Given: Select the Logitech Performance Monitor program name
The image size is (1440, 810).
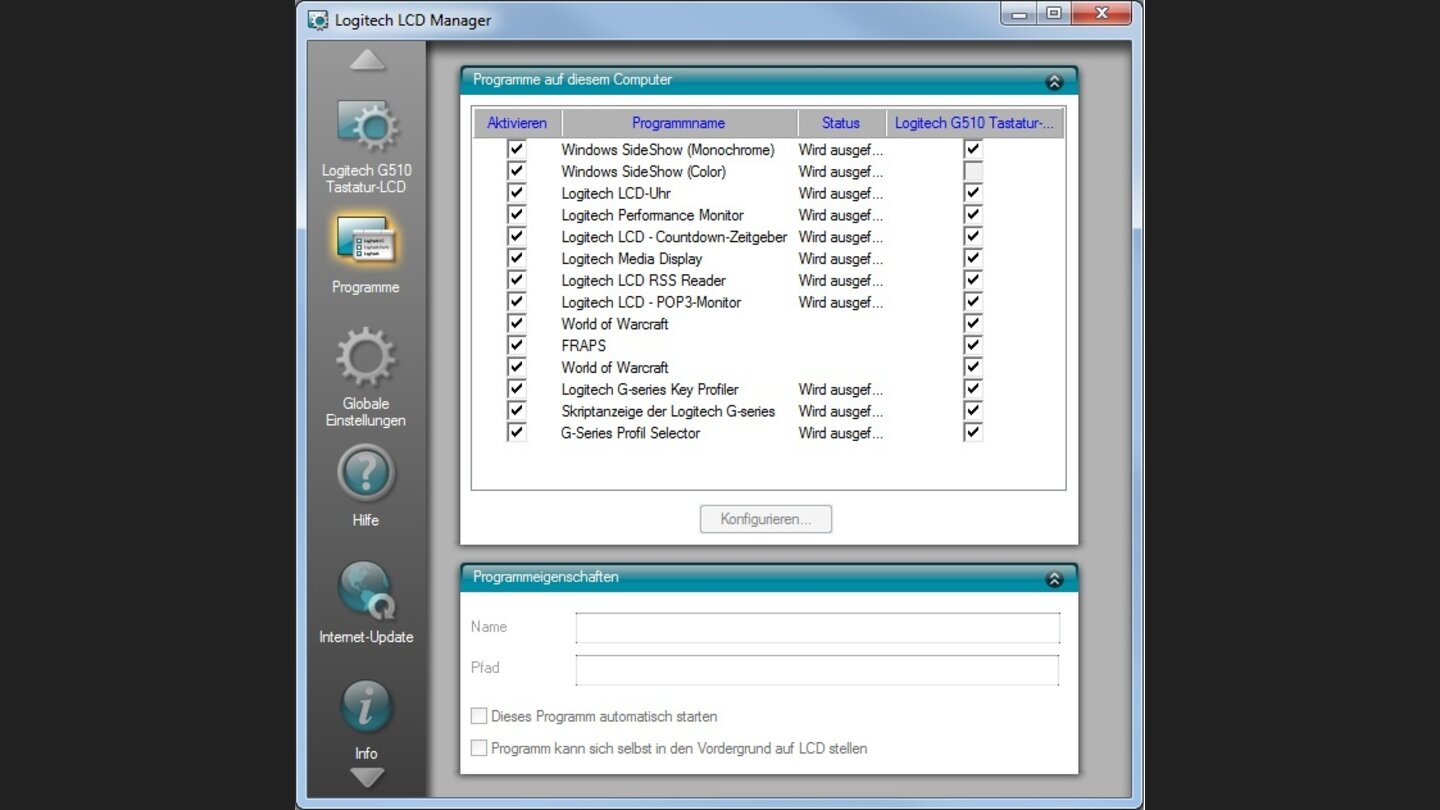Looking at the screenshot, I should (x=653, y=215).
